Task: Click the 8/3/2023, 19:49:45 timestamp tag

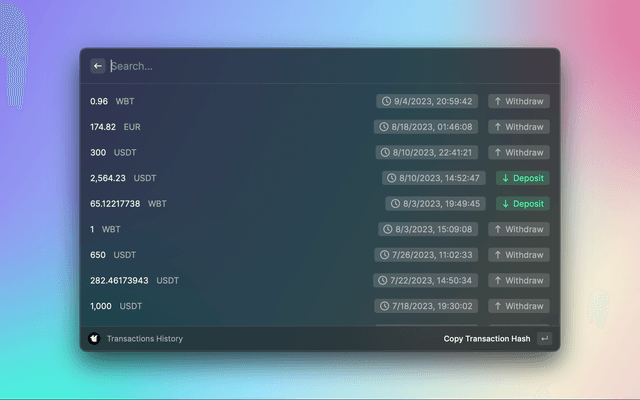Action: [x=436, y=204]
